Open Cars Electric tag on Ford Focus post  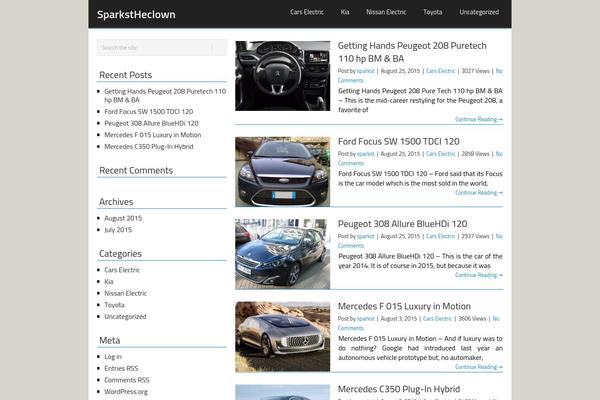(x=440, y=154)
